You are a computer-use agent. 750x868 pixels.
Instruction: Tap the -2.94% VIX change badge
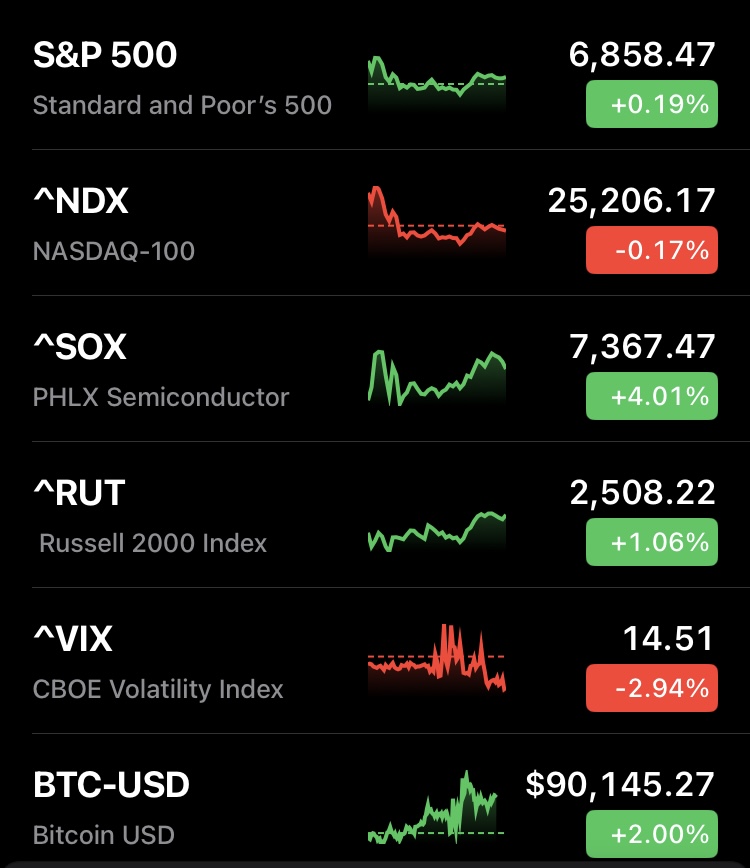click(x=651, y=688)
